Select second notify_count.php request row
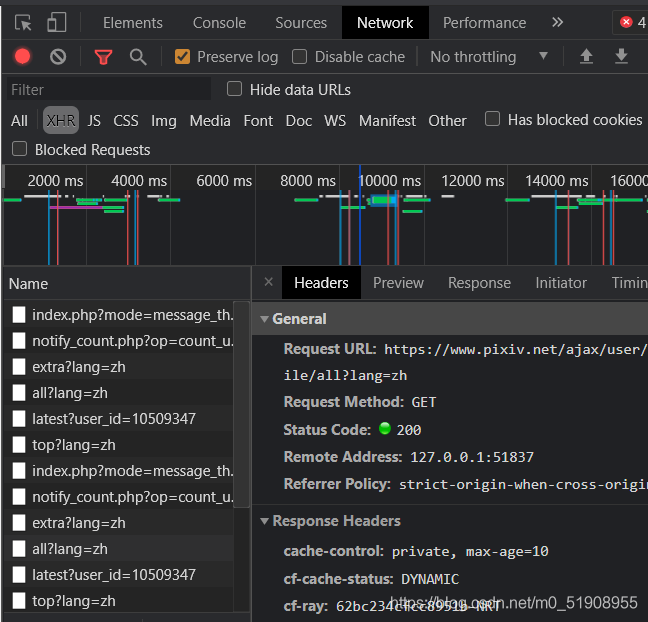The width and height of the screenshot is (648, 622). [119, 496]
